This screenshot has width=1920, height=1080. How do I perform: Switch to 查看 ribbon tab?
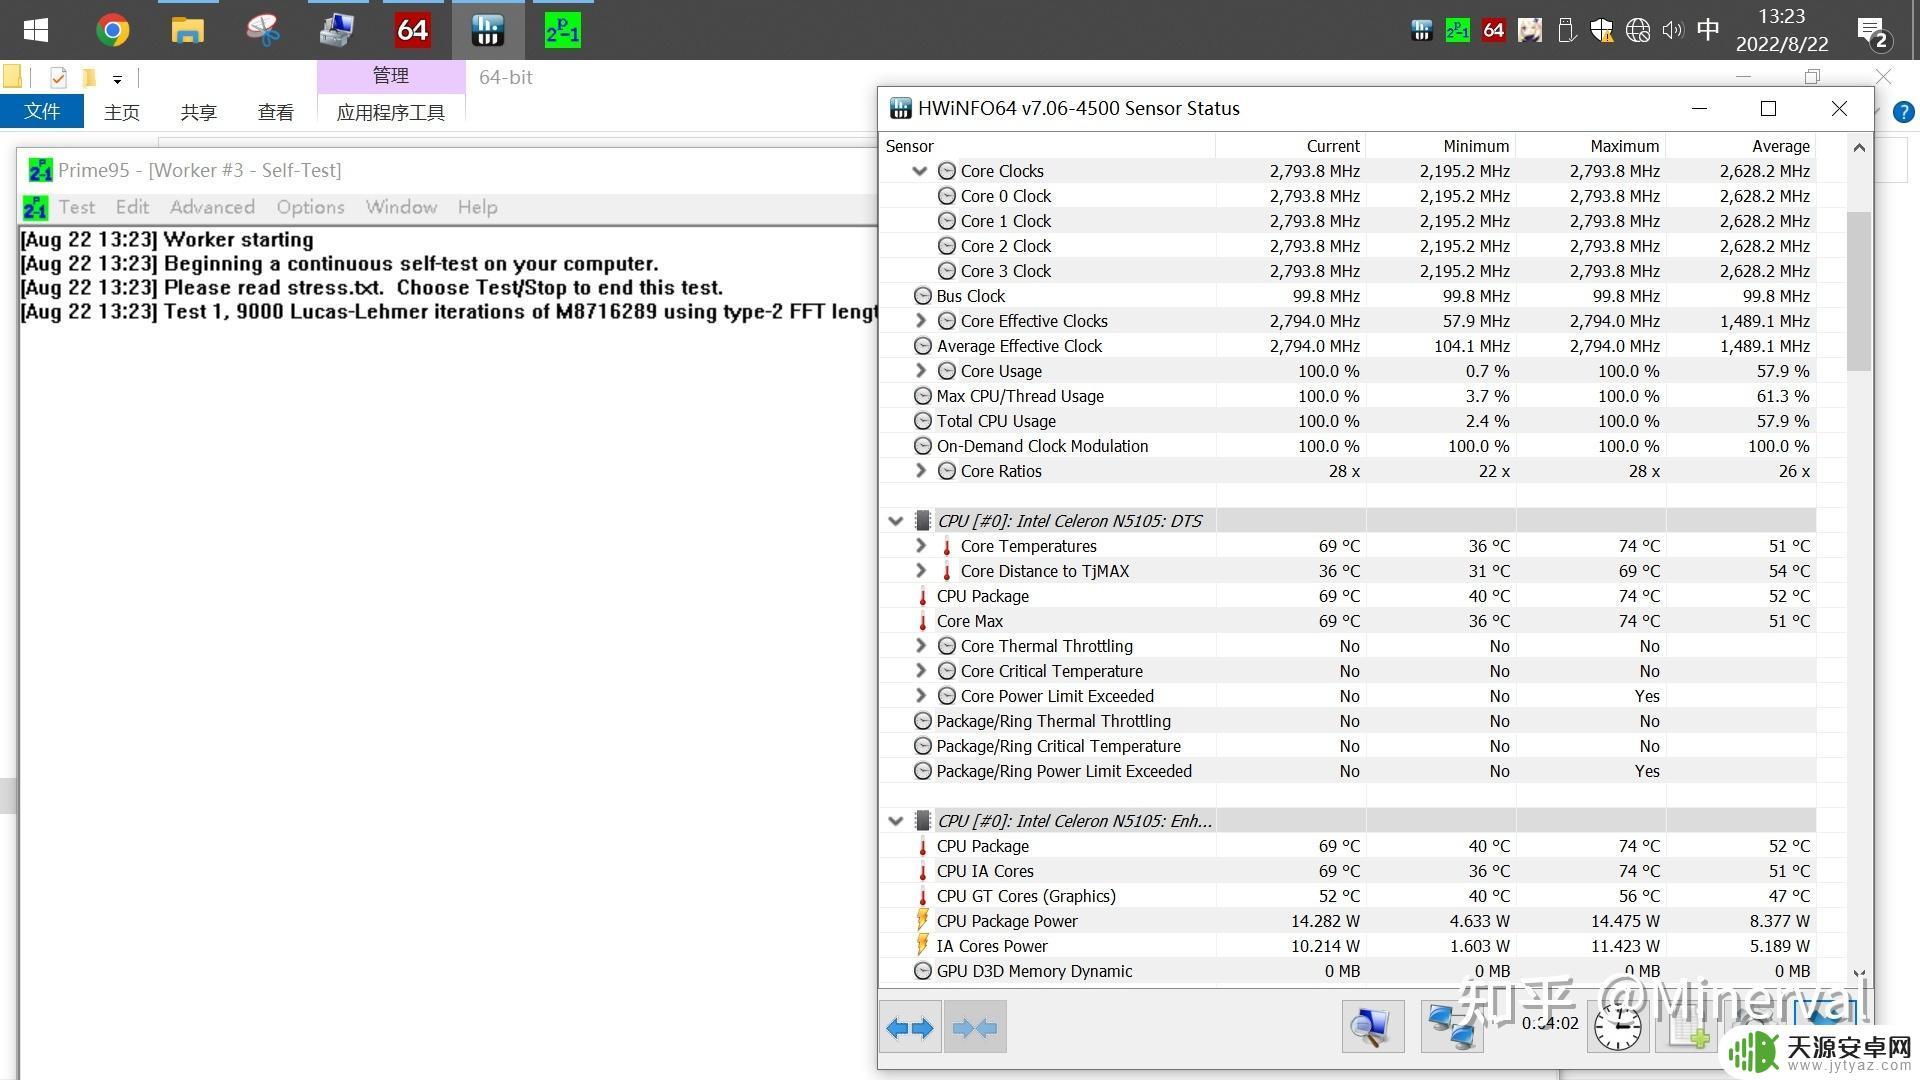pyautogui.click(x=275, y=112)
